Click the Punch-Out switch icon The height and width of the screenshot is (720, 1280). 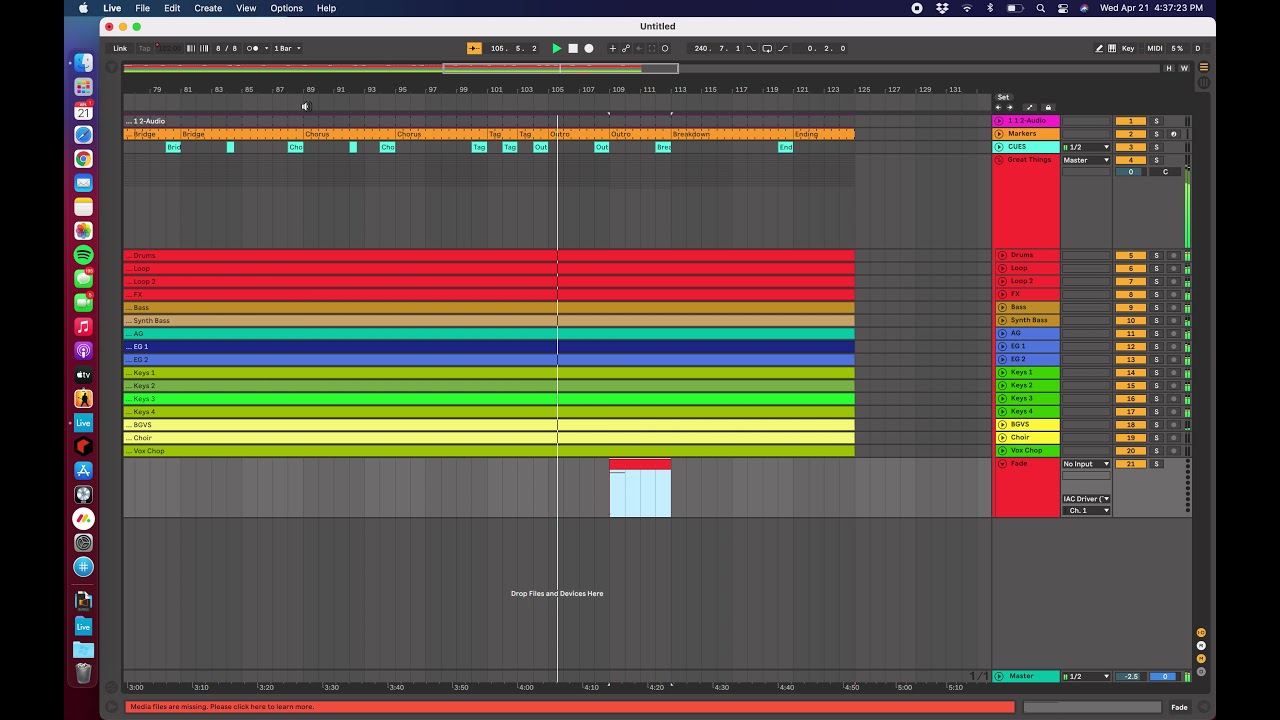783,48
